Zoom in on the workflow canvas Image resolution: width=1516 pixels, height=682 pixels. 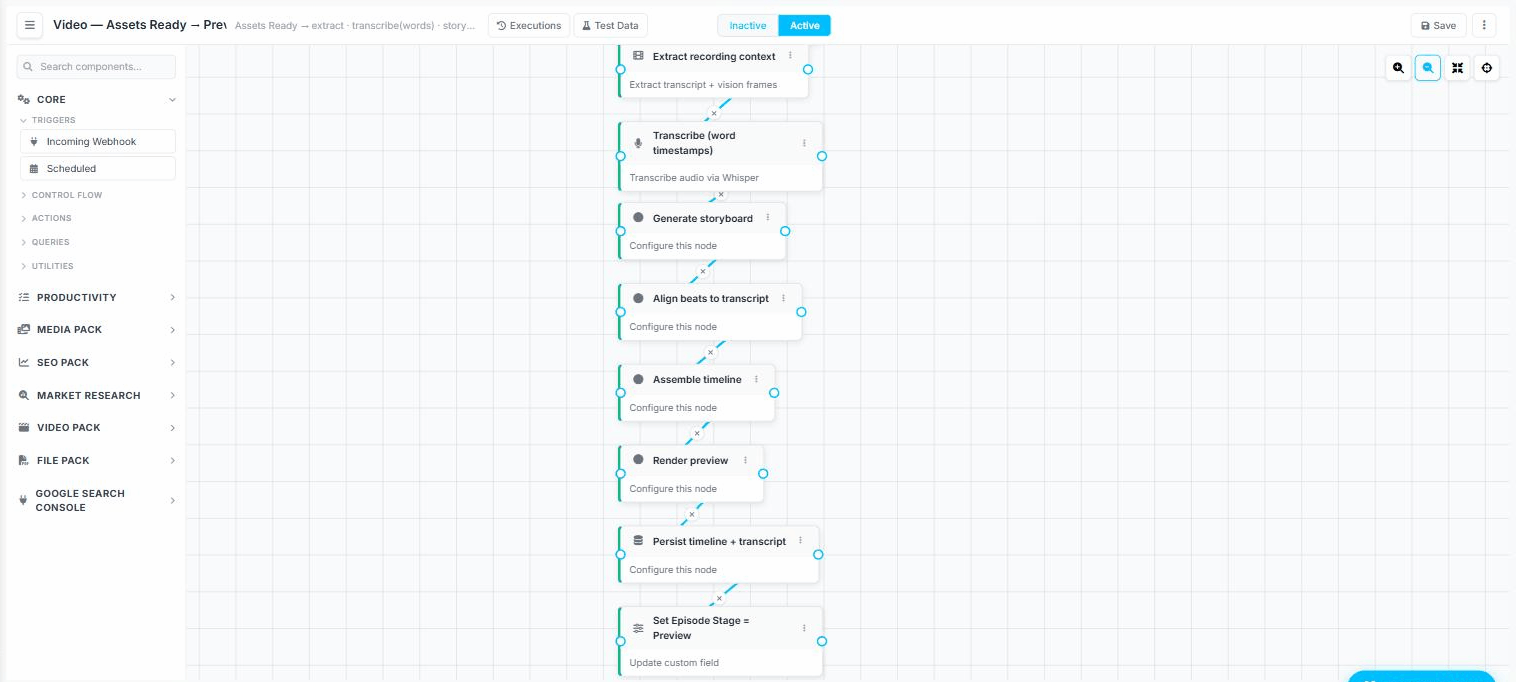tap(1398, 68)
